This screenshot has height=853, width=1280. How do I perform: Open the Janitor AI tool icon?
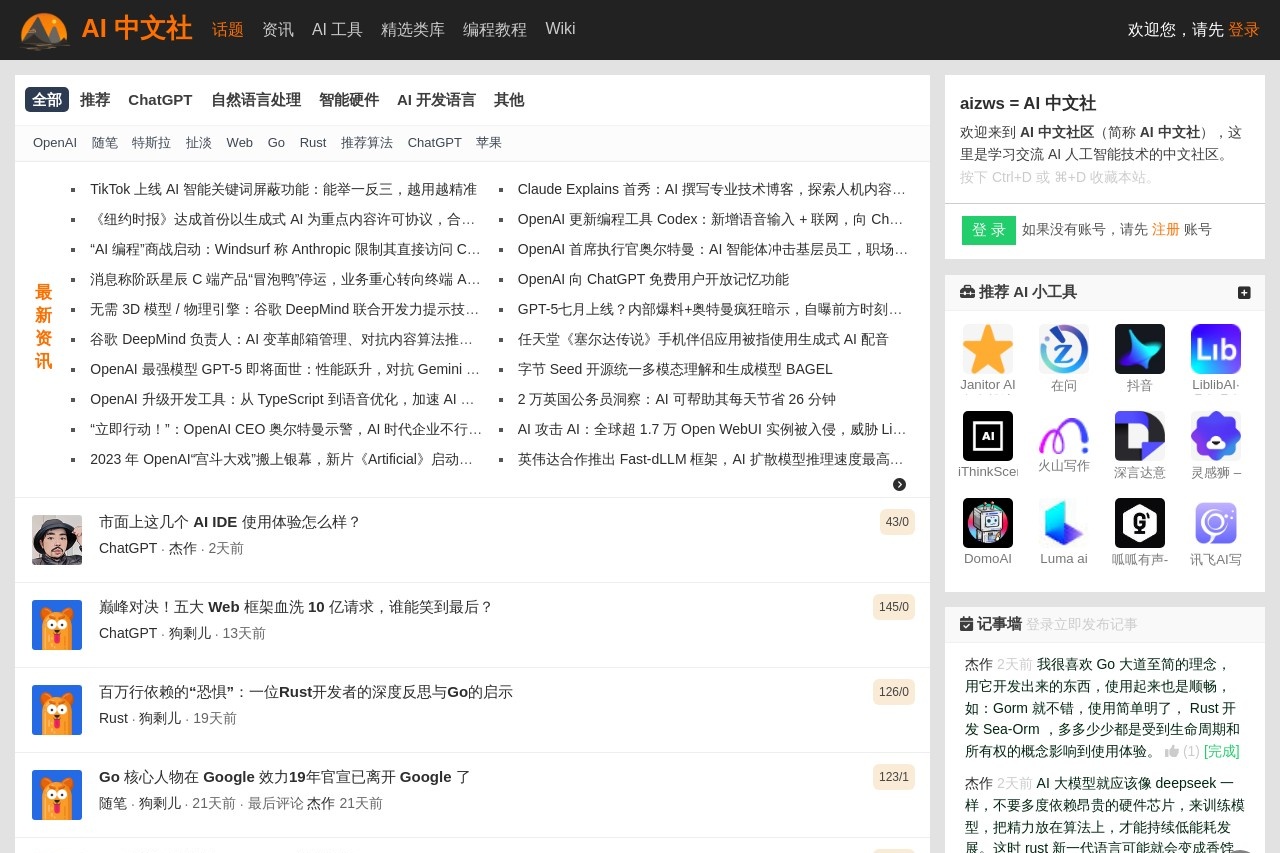pos(988,349)
